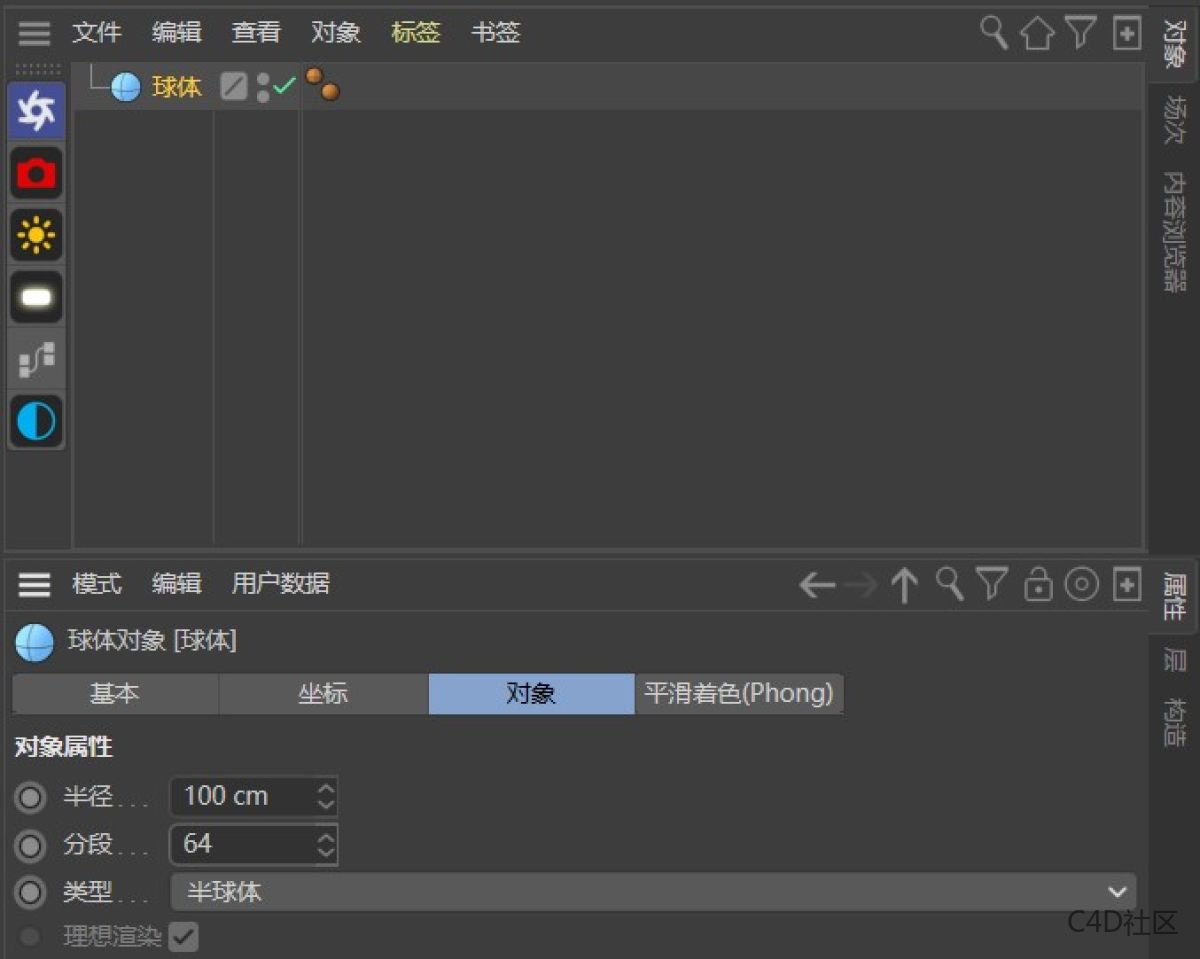The image size is (1200, 959).
Task: Click the 半径 input field showing 100 cm
Action: pos(245,796)
